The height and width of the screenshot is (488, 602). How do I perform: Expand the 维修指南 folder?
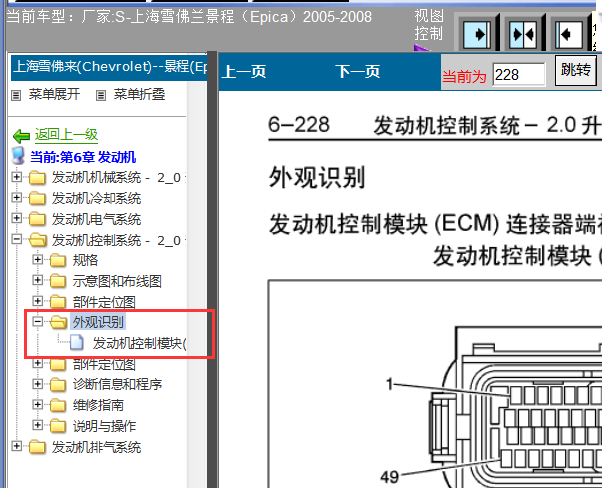coord(37,405)
